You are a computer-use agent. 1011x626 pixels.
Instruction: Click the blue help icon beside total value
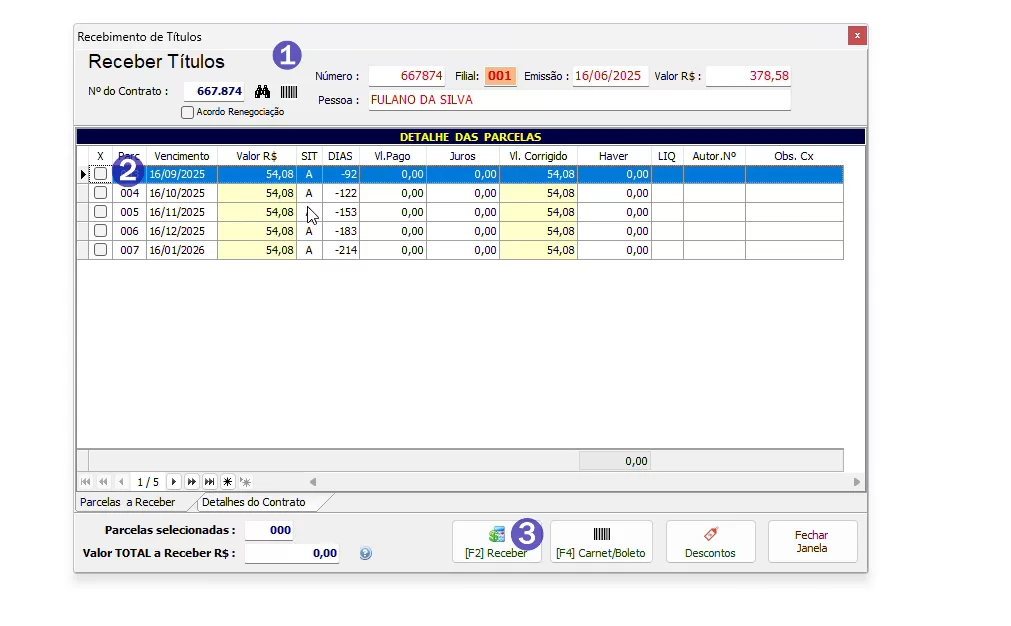[x=365, y=553]
